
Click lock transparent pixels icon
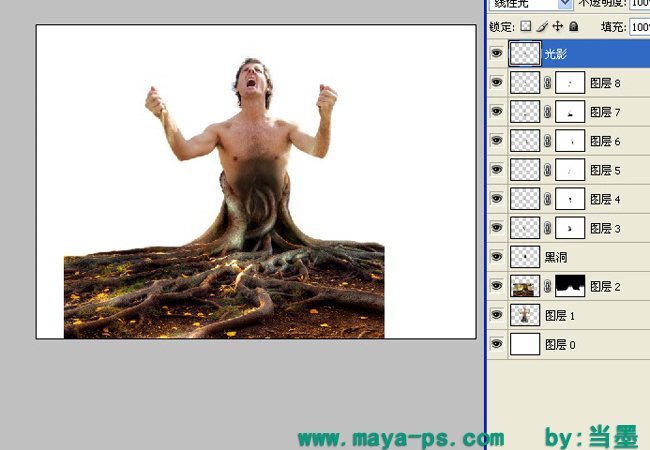(x=526, y=27)
